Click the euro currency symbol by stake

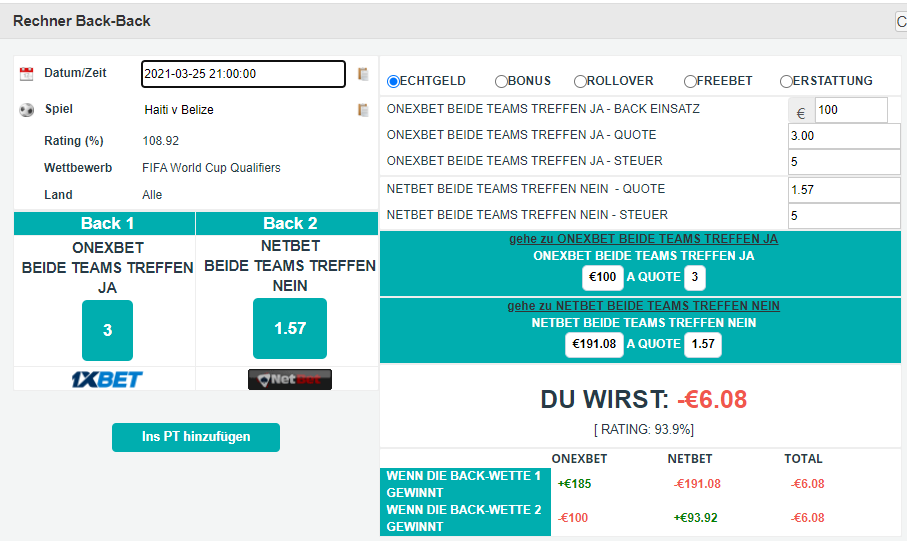pos(801,113)
